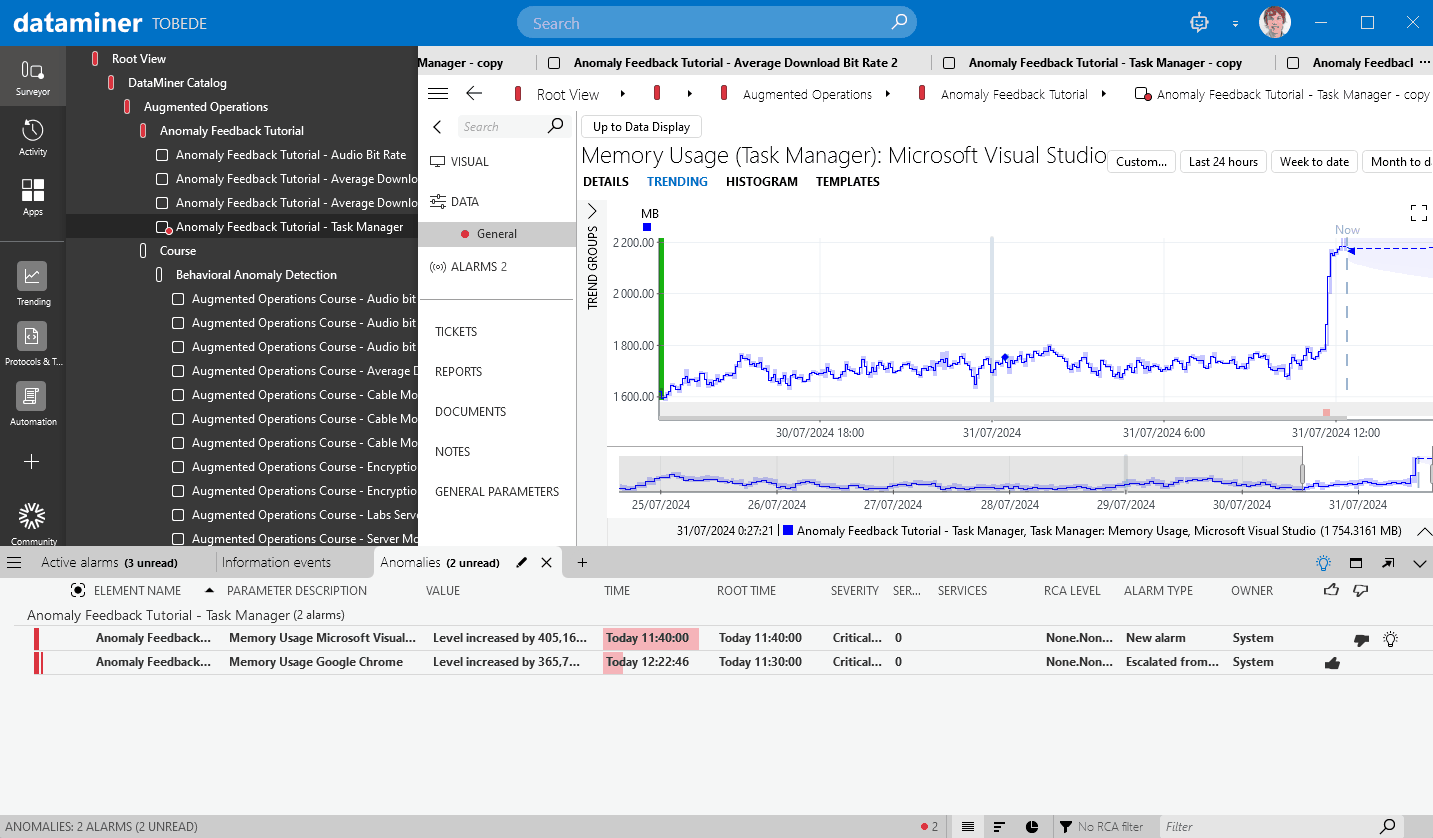Click the Up to Data Display button
This screenshot has width=1433, height=838.
641,126
